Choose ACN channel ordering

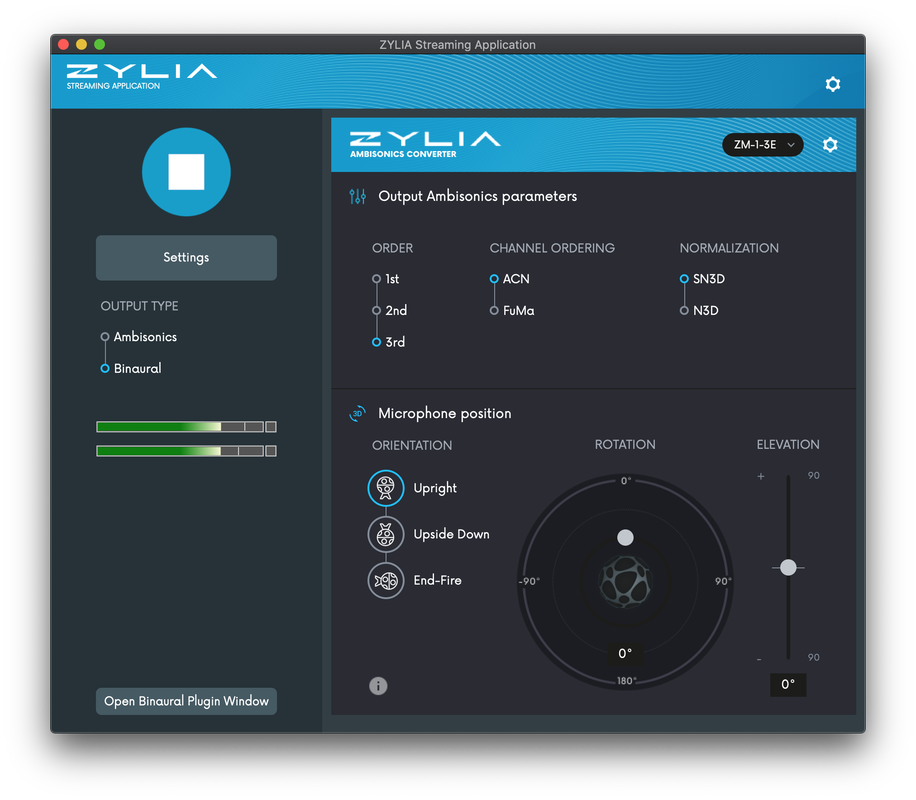[x=494, y=279]
